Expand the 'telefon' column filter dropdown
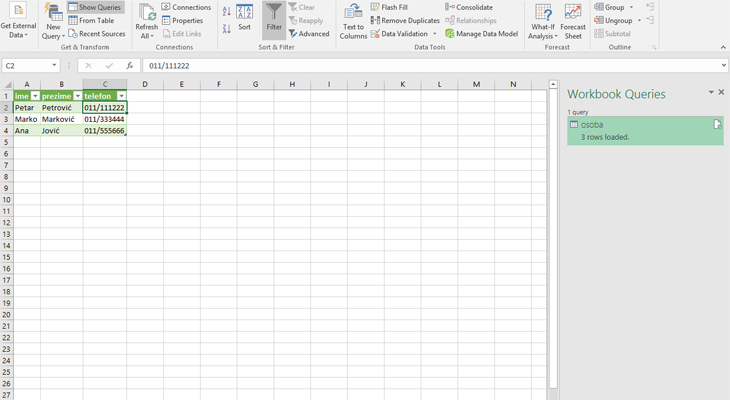This screenshot has width=730, height=400. click(121, 96)
